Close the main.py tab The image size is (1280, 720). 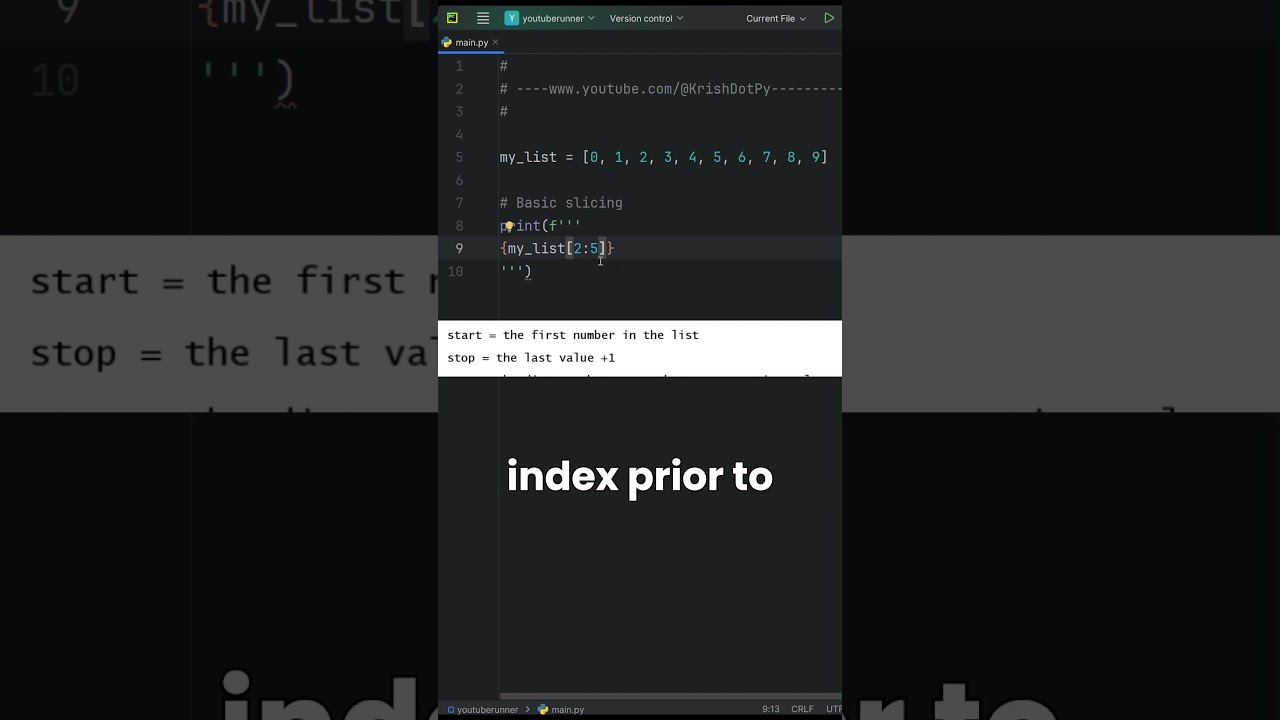(495, 42)
